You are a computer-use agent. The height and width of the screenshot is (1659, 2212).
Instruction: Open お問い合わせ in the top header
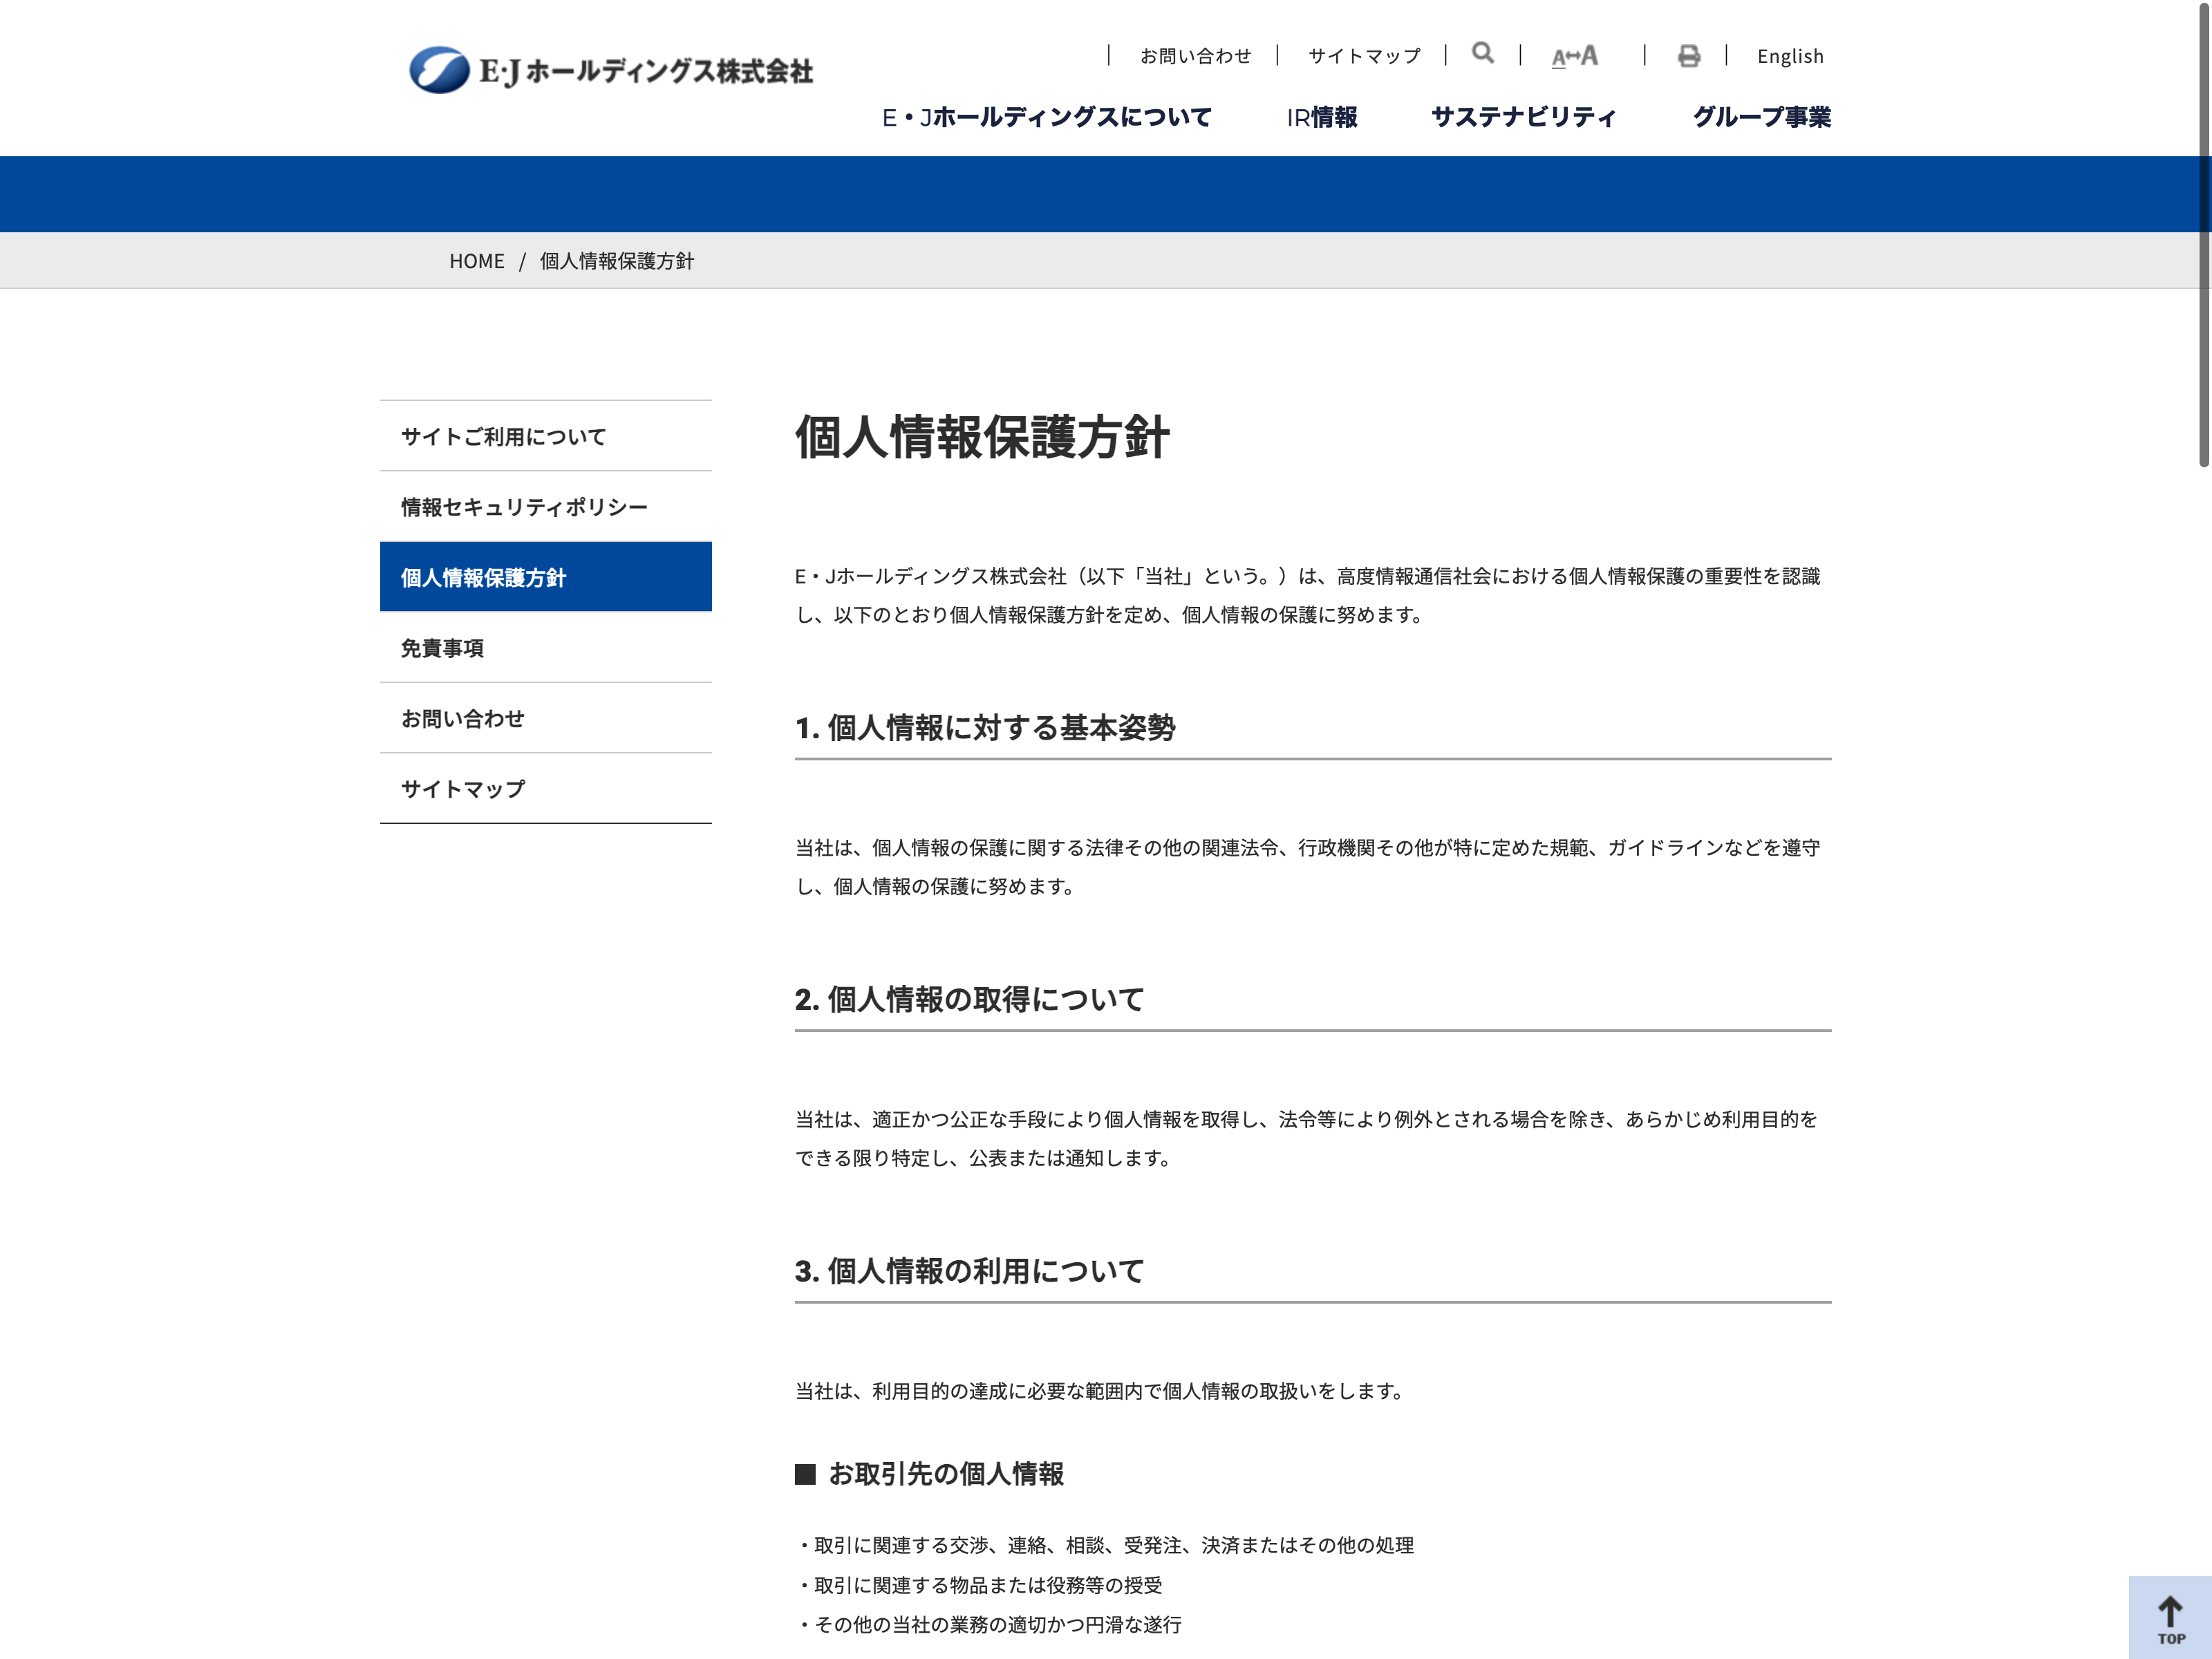coord(1195,57)
